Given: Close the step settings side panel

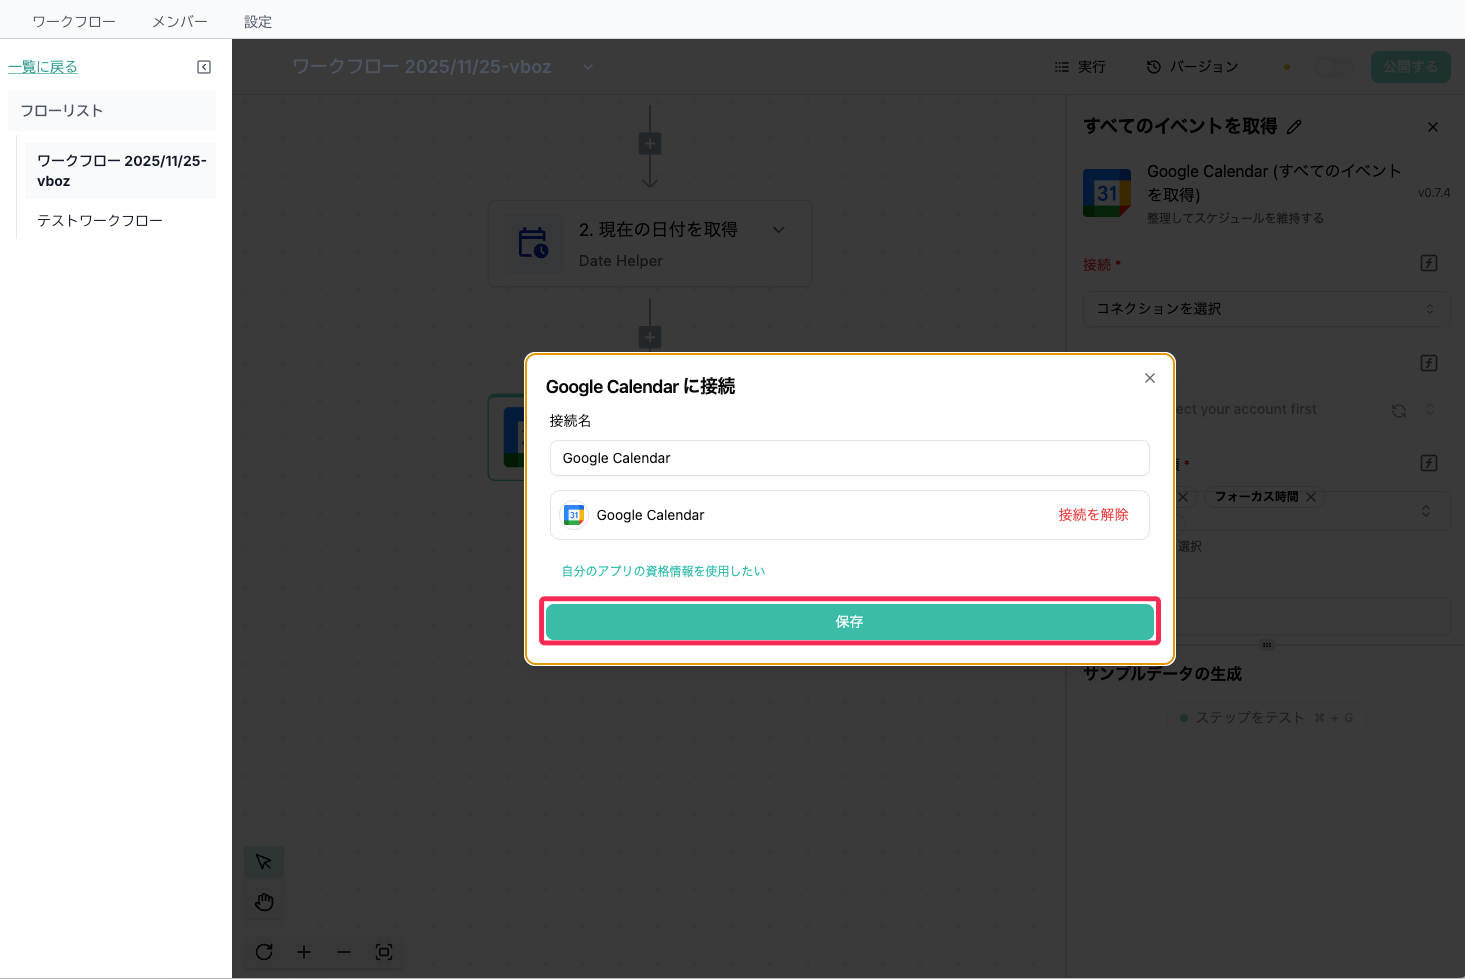Looking at the screenshot, I should [x=1433, y=127].
